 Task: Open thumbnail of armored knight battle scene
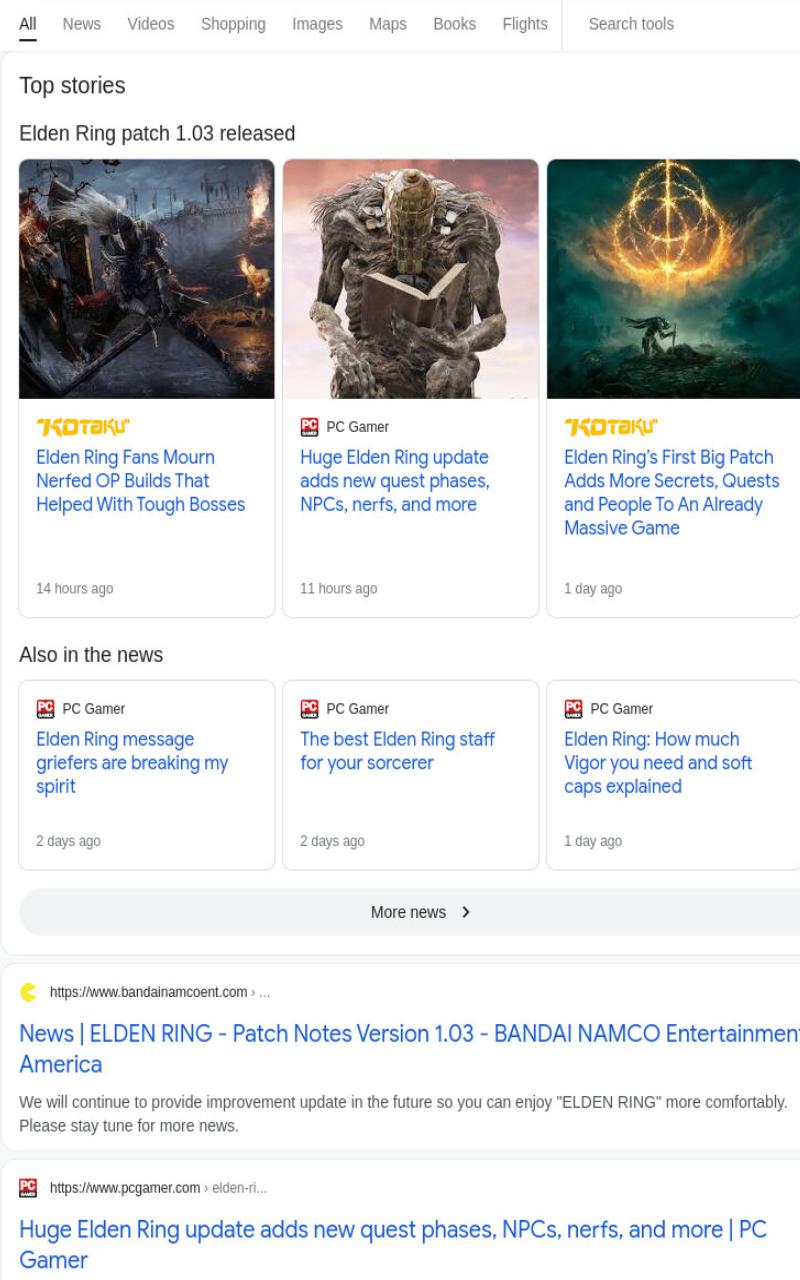pos(146,279)
